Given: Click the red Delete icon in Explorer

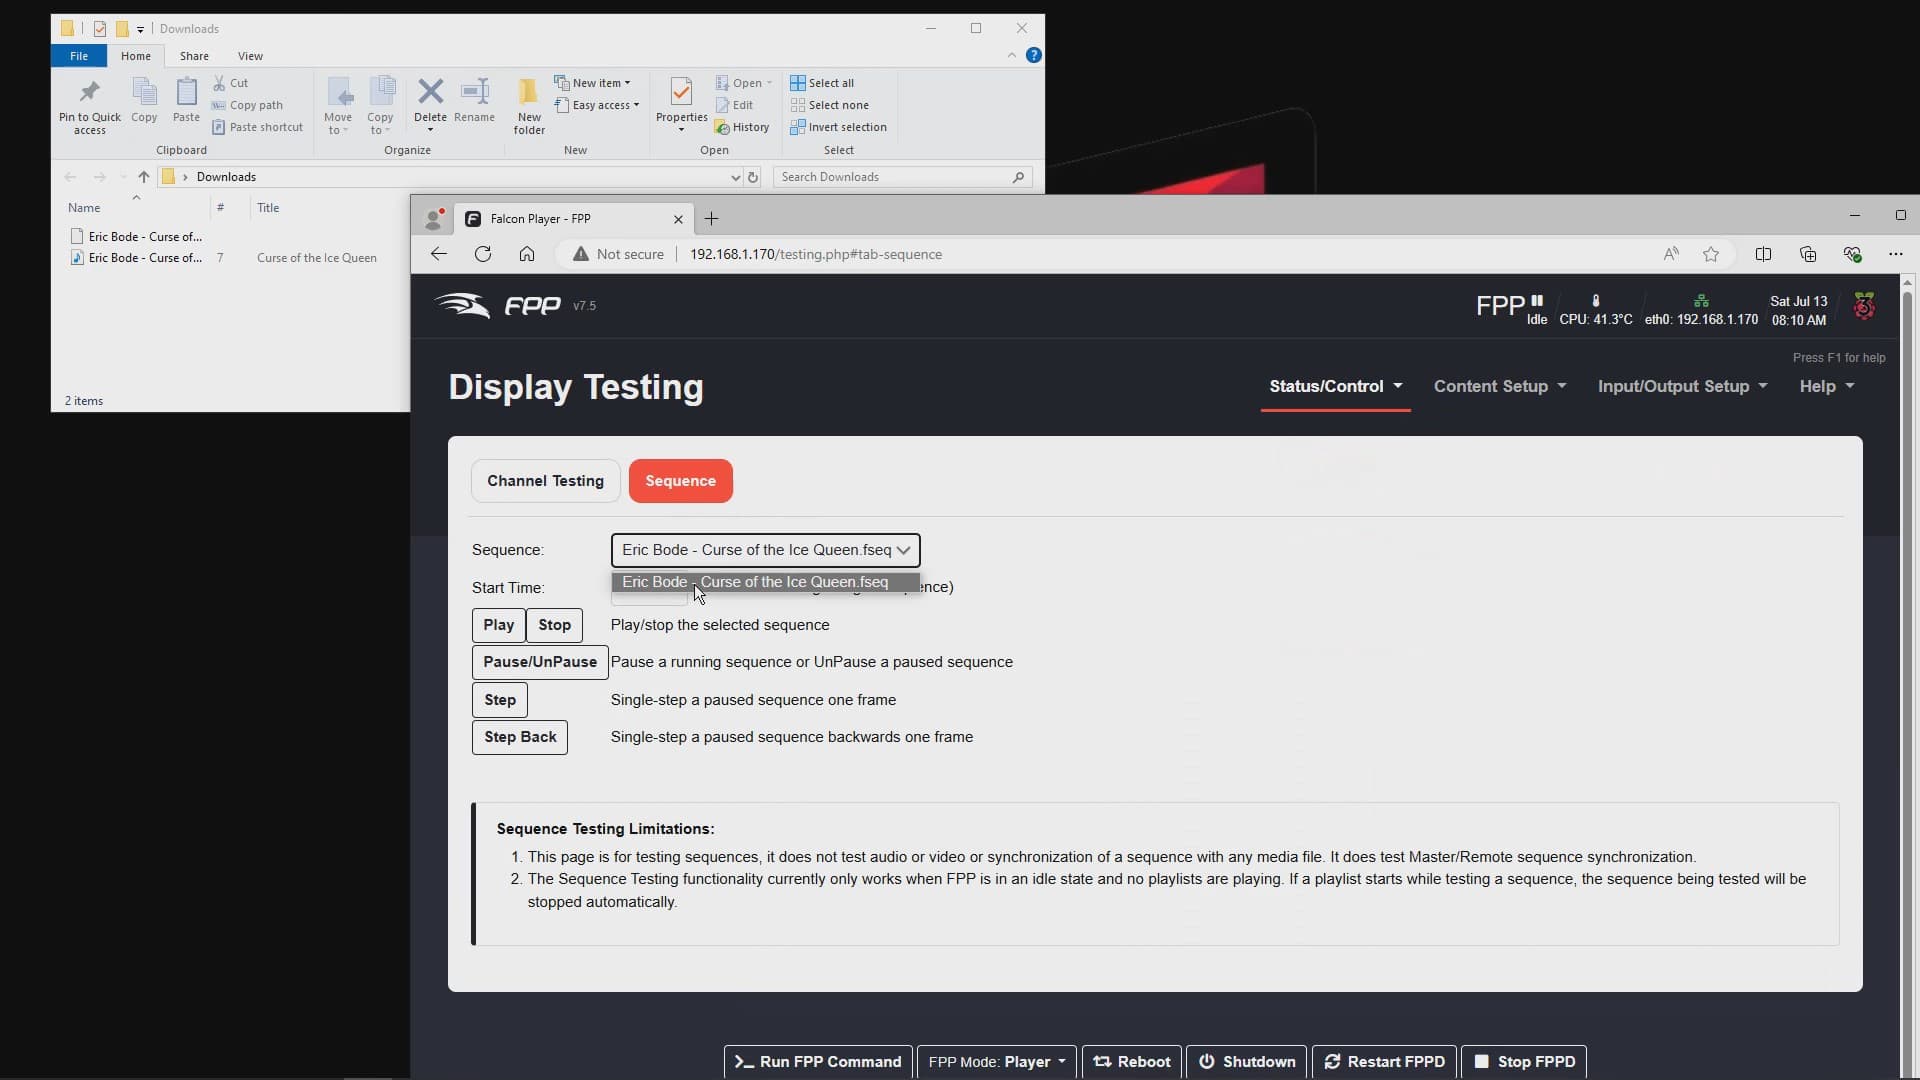Looking at the screenshot, I should tap(430, 92).
